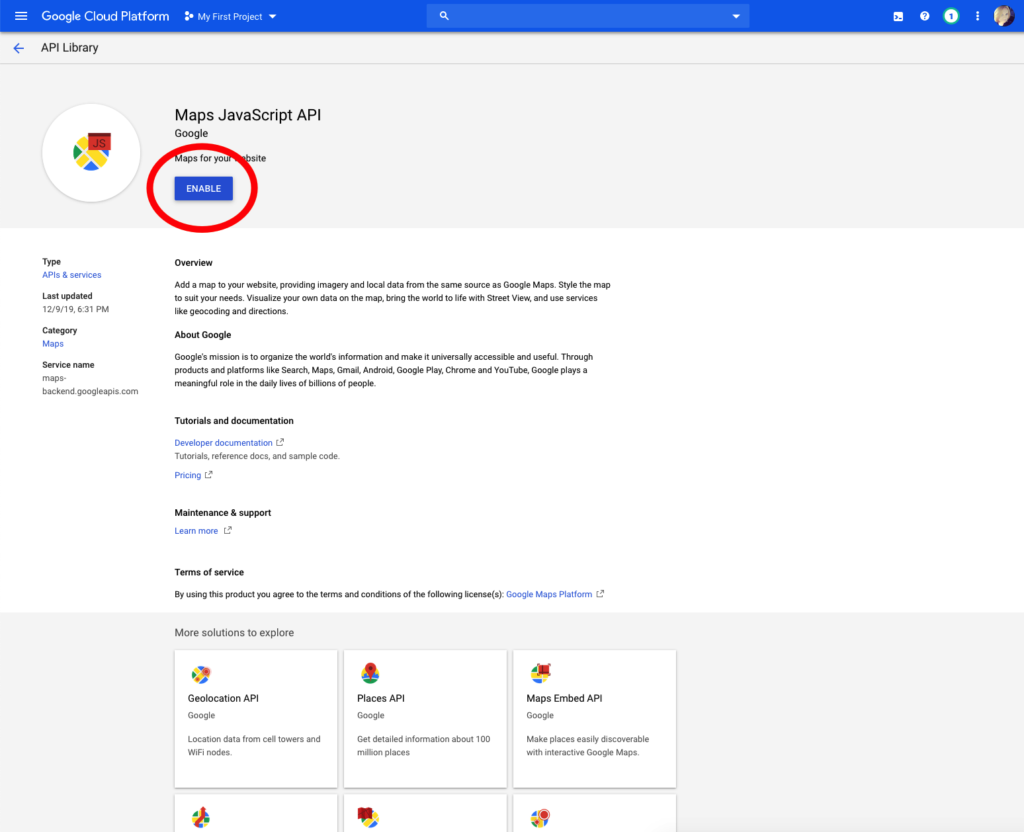Click the Places API card icon

pyautogui.click(x=370, y=673)
